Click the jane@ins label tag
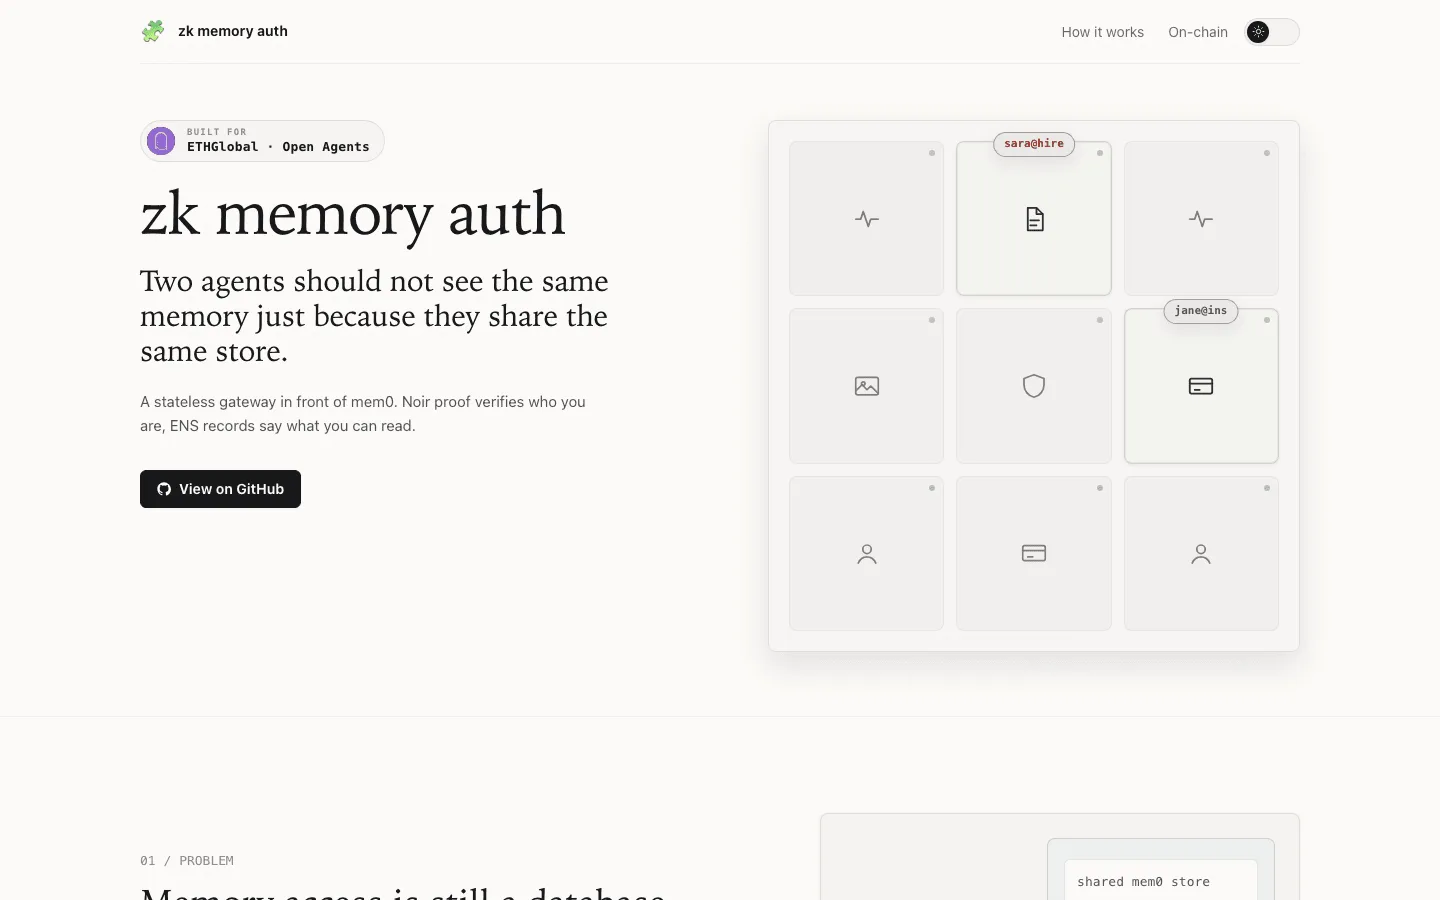Screen dimensions: 1440x900 point(1201,311)
